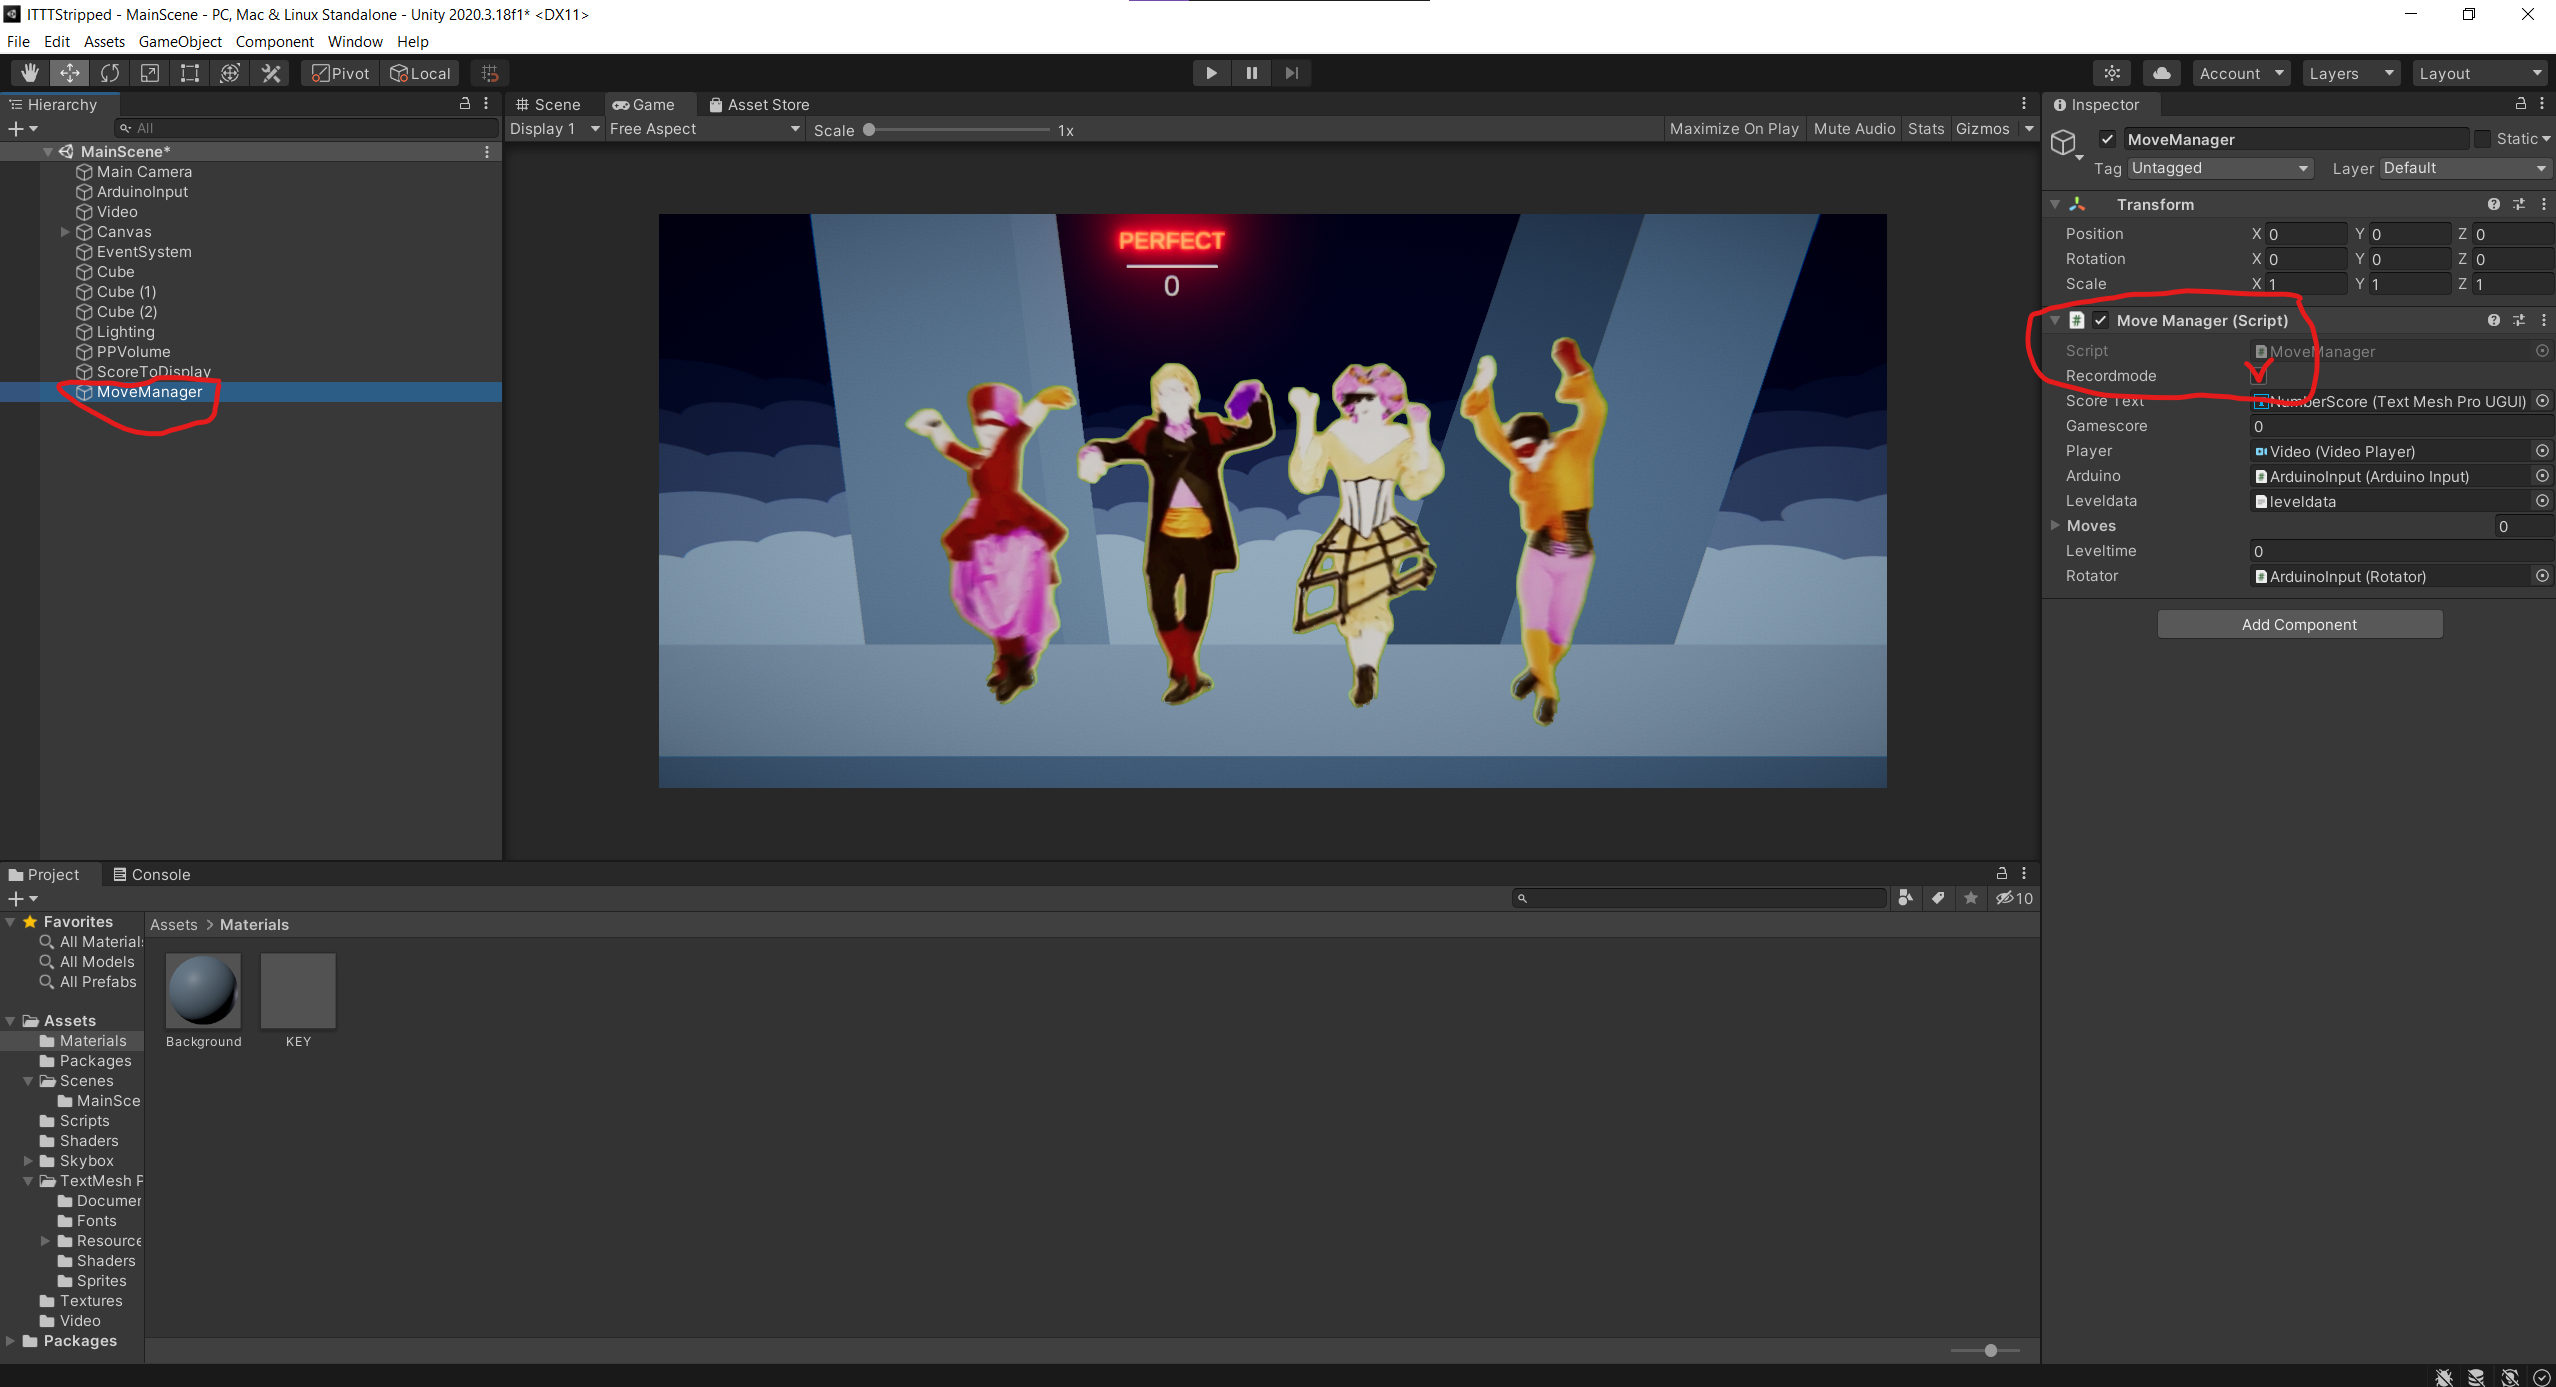Viewport: 2556px width, 1387px height.
Task: Open the Free Aspect dropdown
Action: click(x=704, y=129)
